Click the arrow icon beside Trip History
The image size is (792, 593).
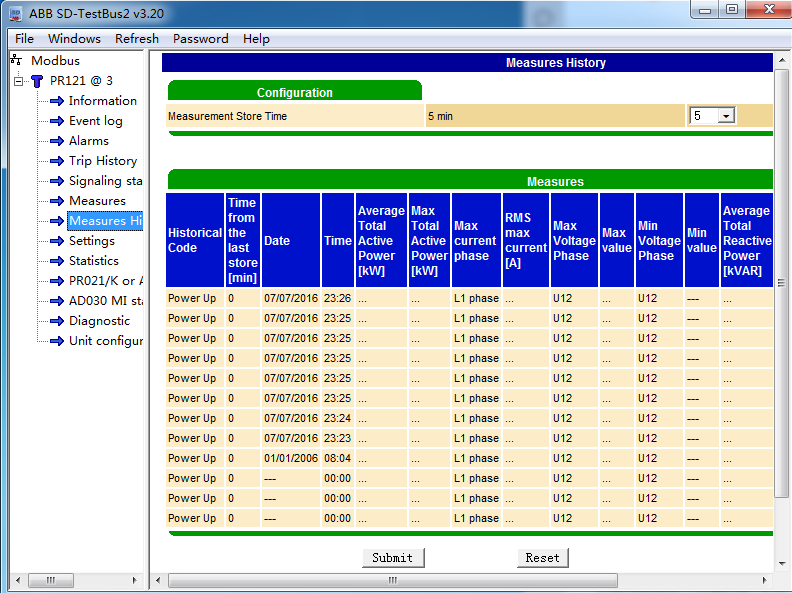click(x=57, y=161)
